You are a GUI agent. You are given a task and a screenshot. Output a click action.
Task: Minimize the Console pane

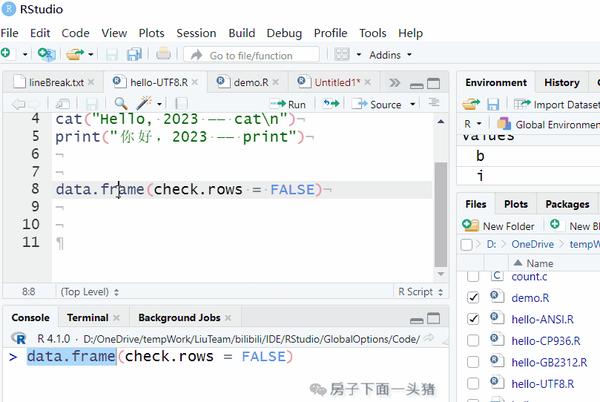(416, 321)
